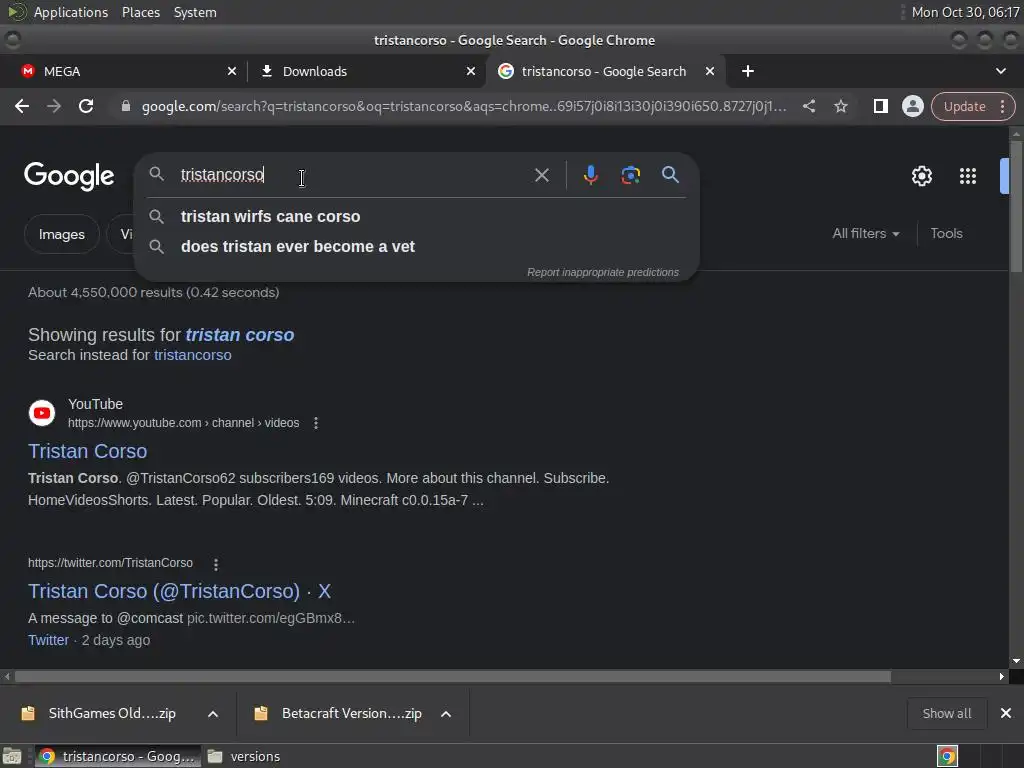Screen dimensions: 1024x768
Task: Open corrected results for tristan corso
Action: (x=240, y=335)
